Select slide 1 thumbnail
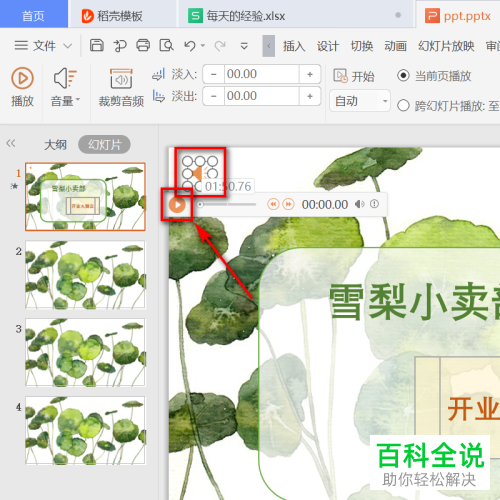This screenshot has height=500, width=500. click(x=85, y=197)
